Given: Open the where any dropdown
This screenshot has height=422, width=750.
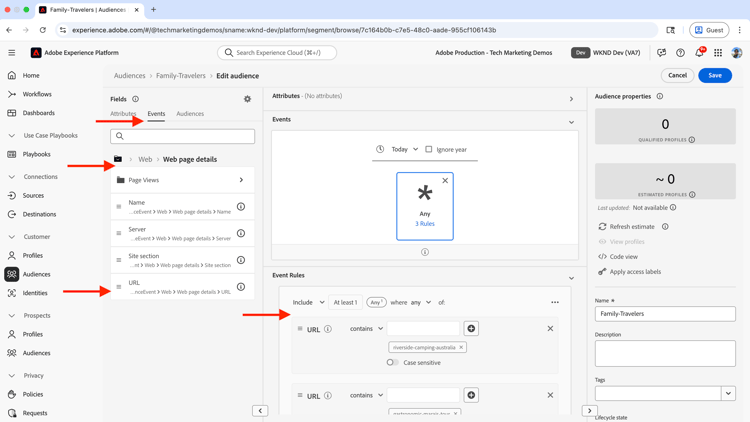Looking at the screenshot, I should (421, 302).
